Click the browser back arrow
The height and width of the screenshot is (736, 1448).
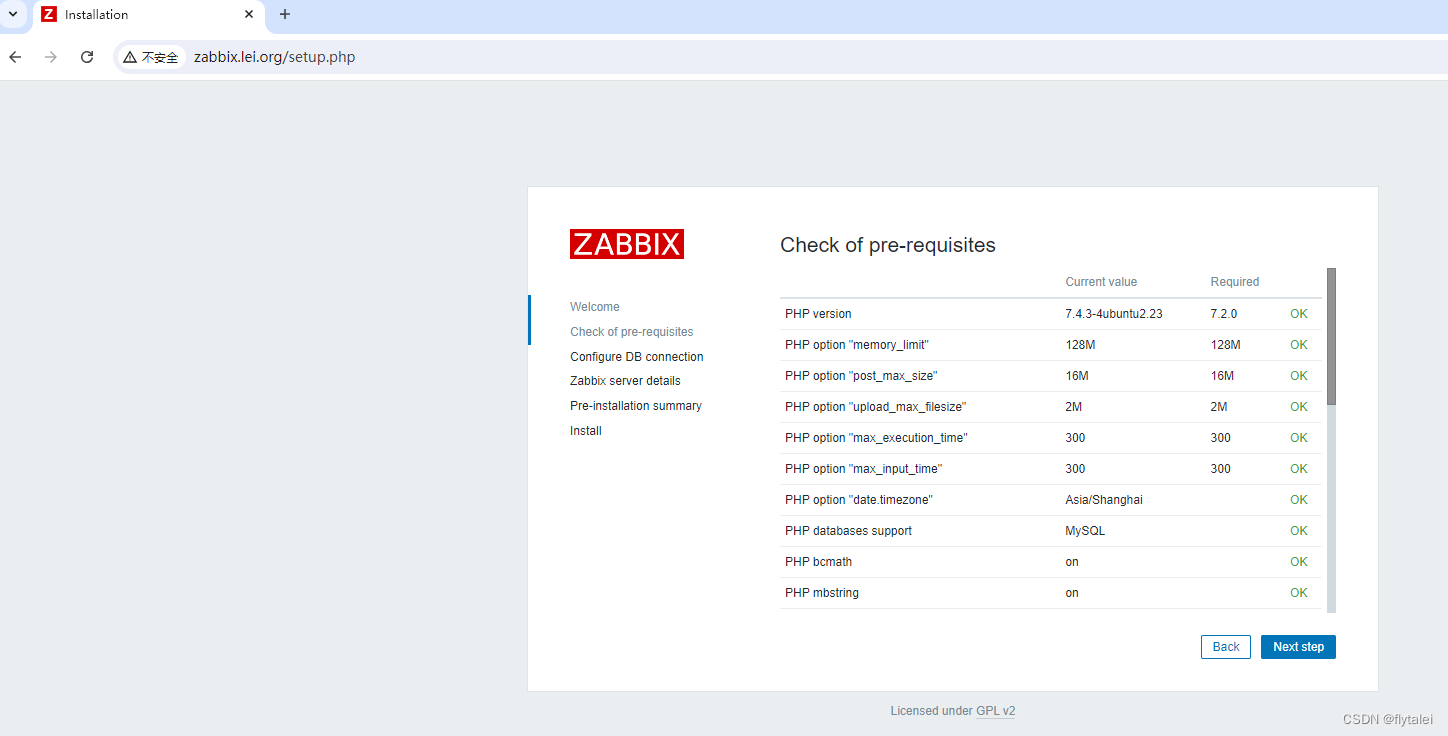point(15,57)
